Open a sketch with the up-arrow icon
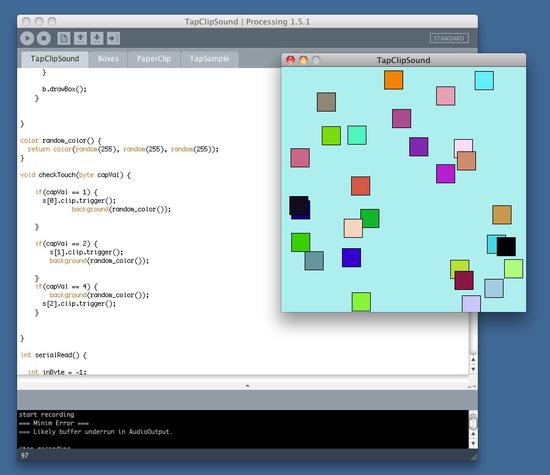 pyautogui.click(x=80, y=38)
